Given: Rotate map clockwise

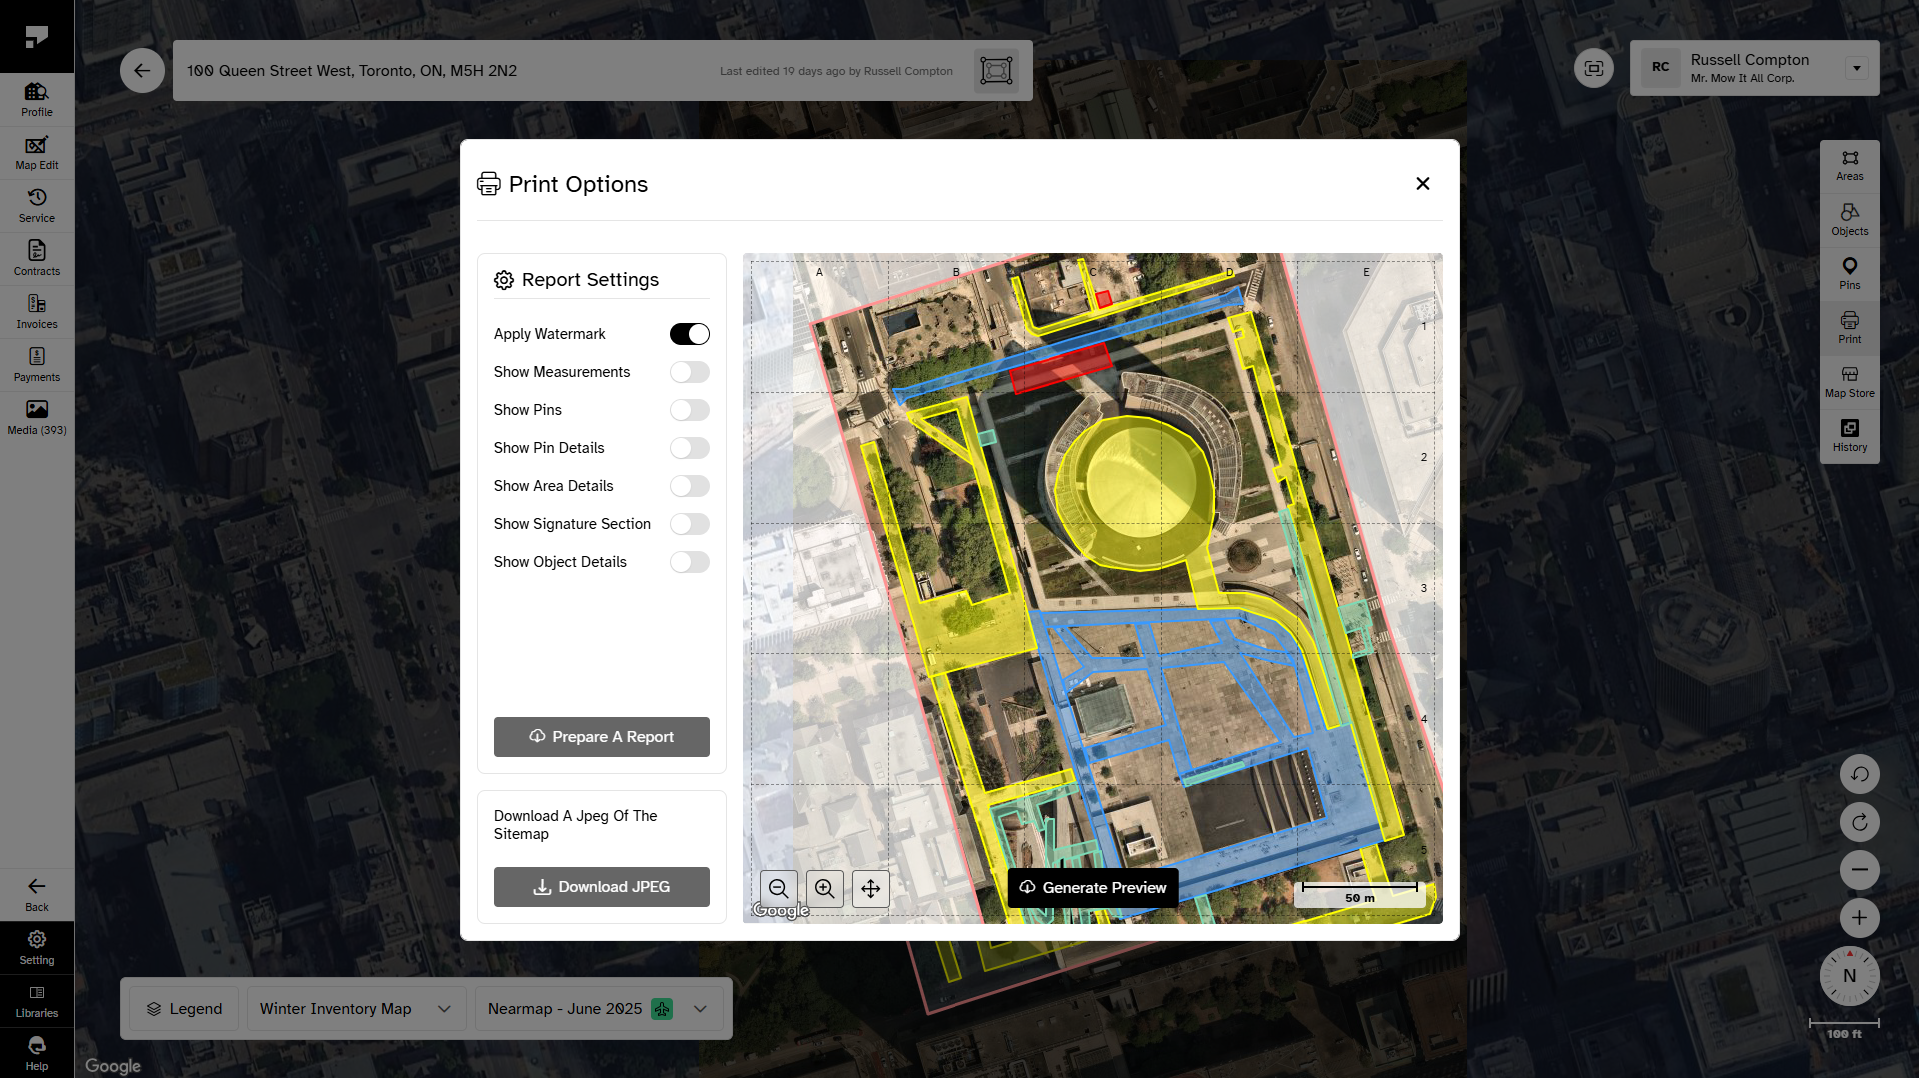Looking at the screenshot, I should (x=1860, y=822).
